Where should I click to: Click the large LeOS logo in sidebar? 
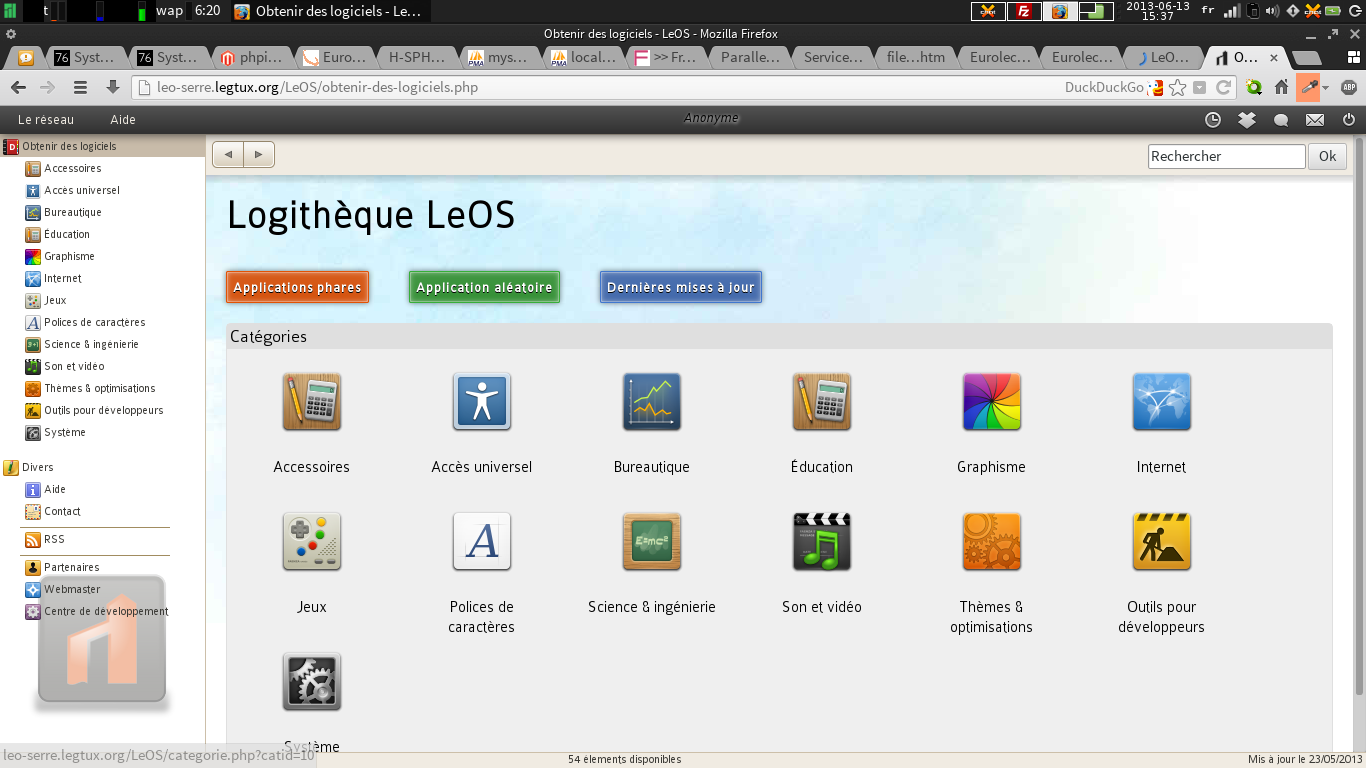[102, 640]
